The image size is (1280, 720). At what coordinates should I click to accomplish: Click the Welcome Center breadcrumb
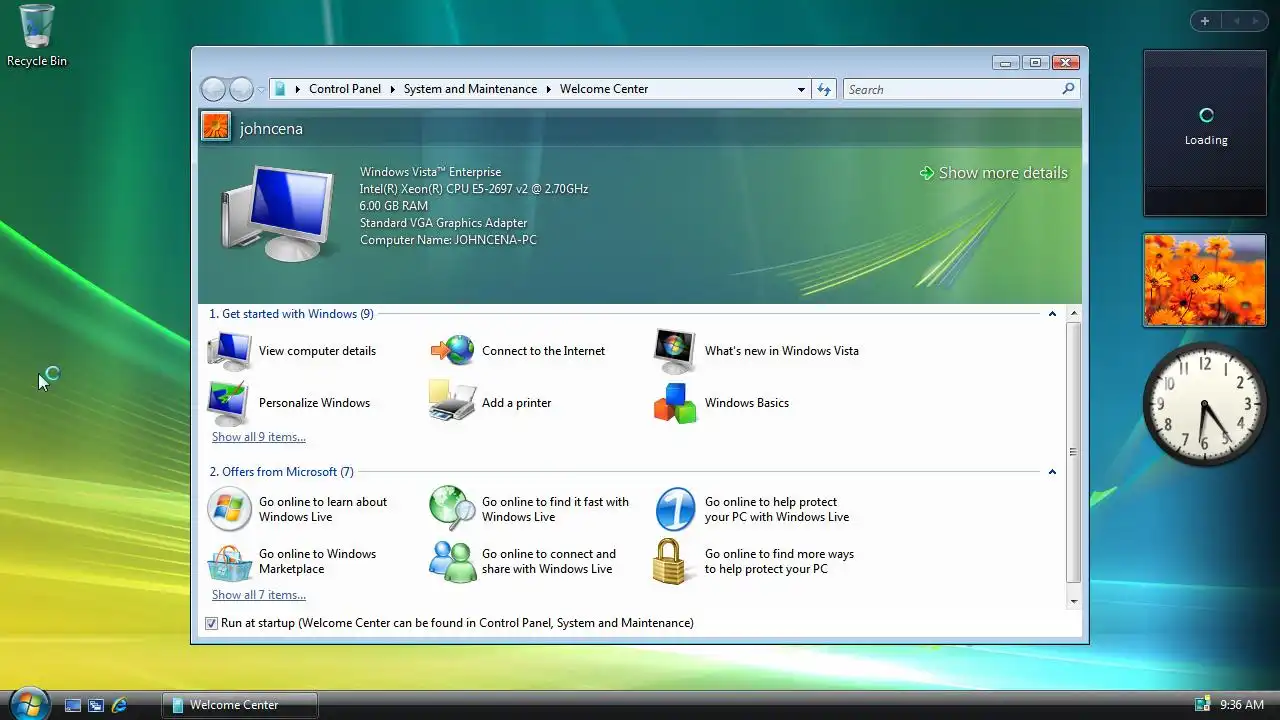(604, 89)
